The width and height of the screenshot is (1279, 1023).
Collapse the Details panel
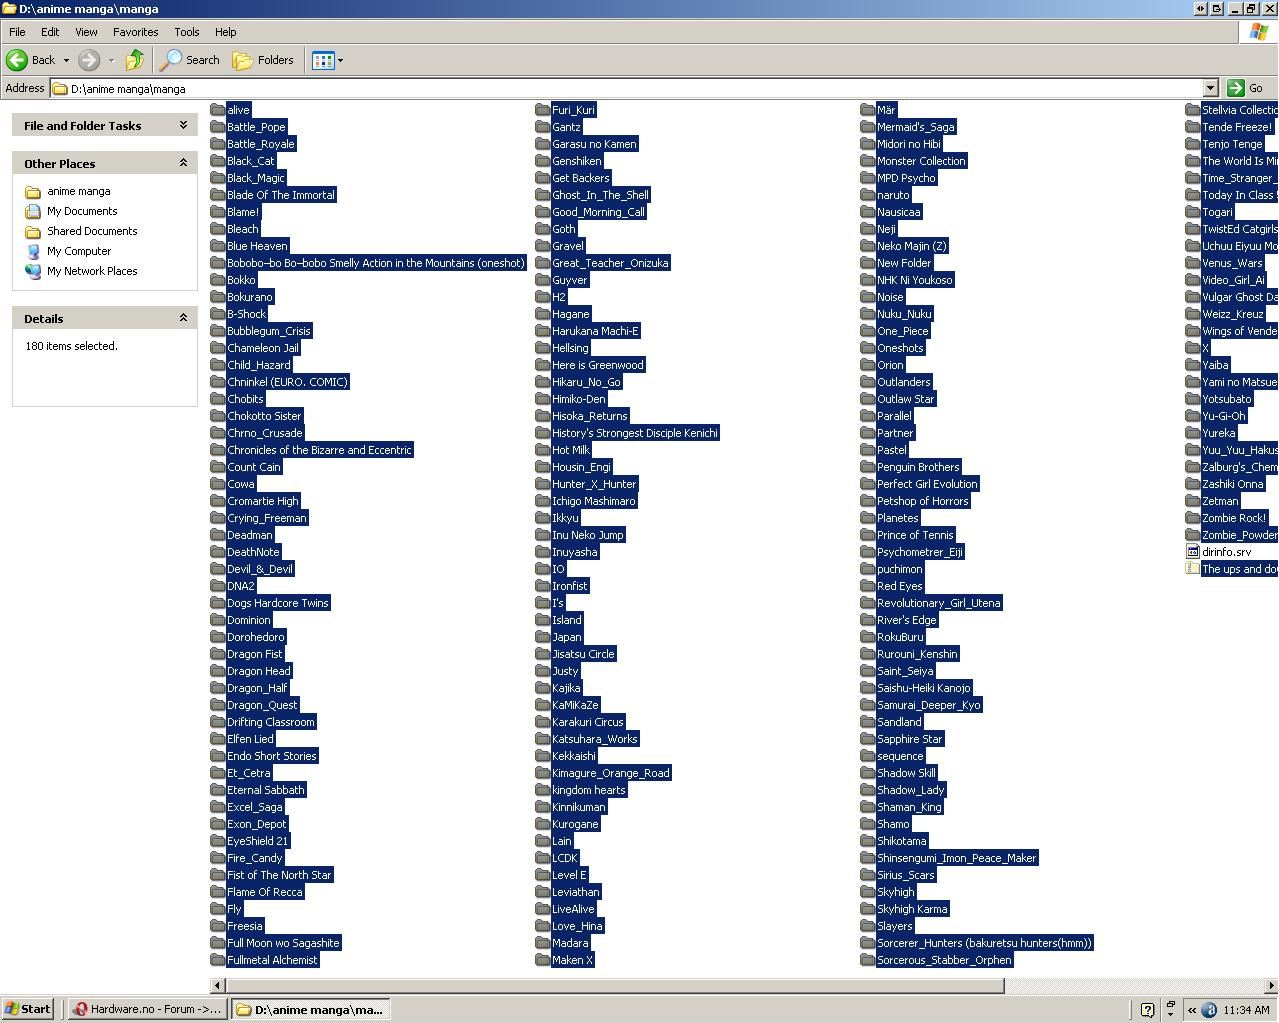[x=183, y=318]
